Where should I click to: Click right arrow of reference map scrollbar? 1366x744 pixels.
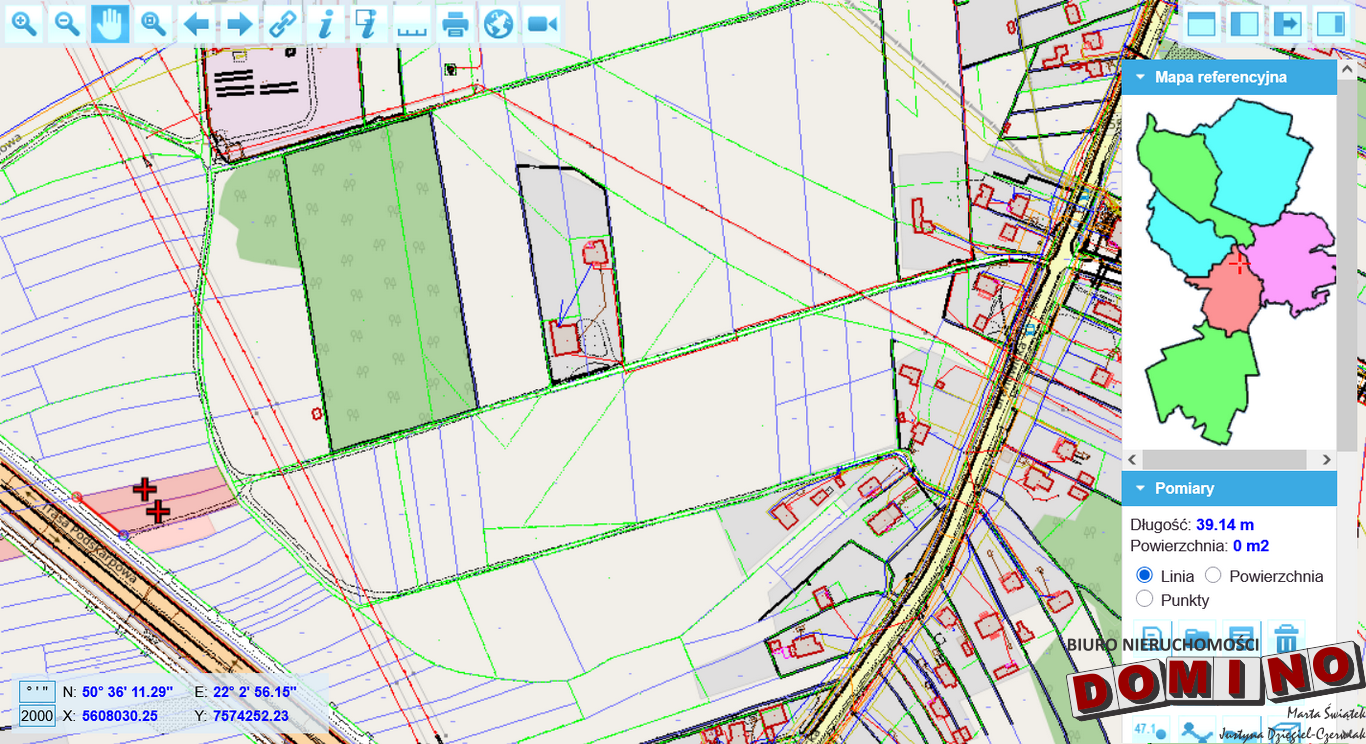click(1326, 460)
